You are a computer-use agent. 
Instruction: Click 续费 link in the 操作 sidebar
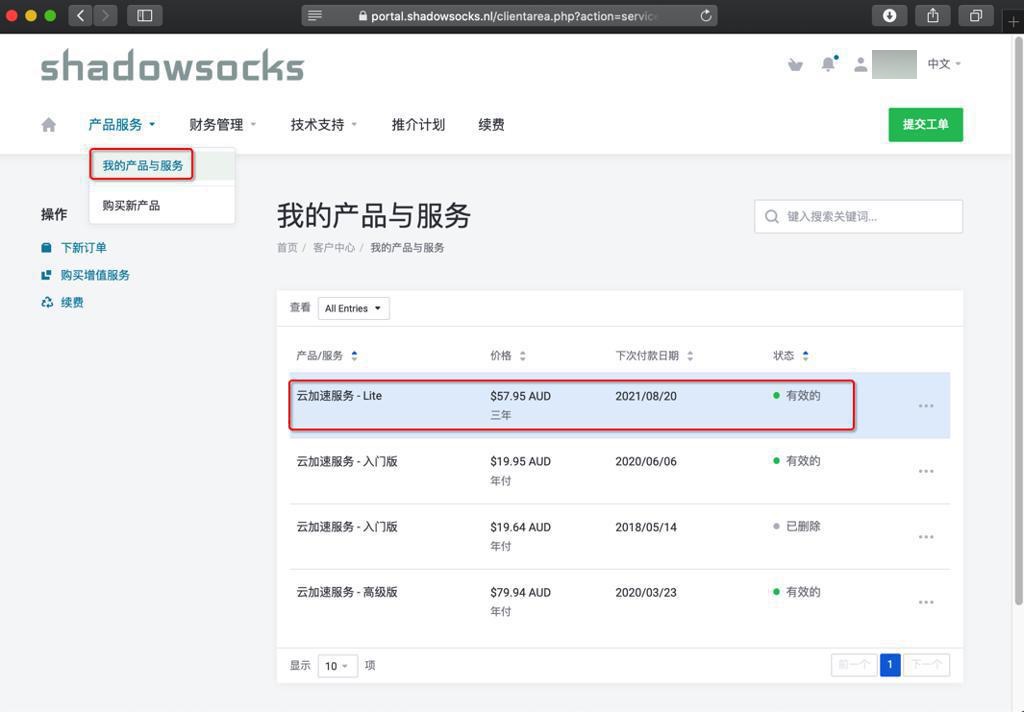point(72,302)
